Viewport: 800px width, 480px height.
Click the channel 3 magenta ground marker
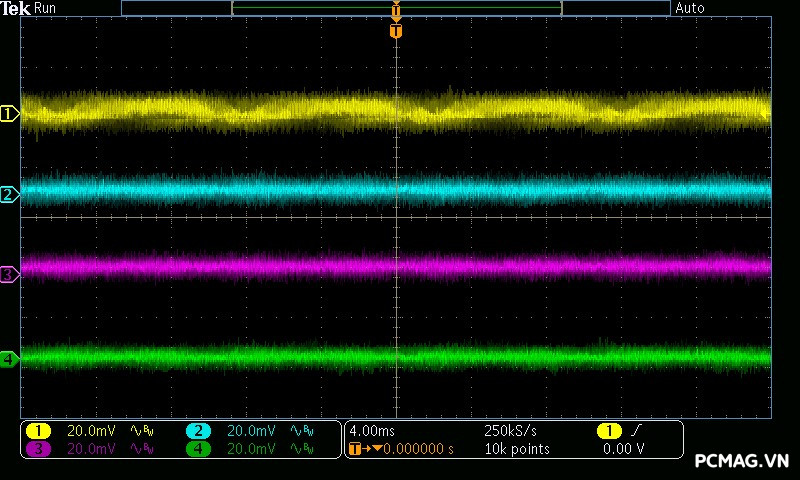(9, 273)
